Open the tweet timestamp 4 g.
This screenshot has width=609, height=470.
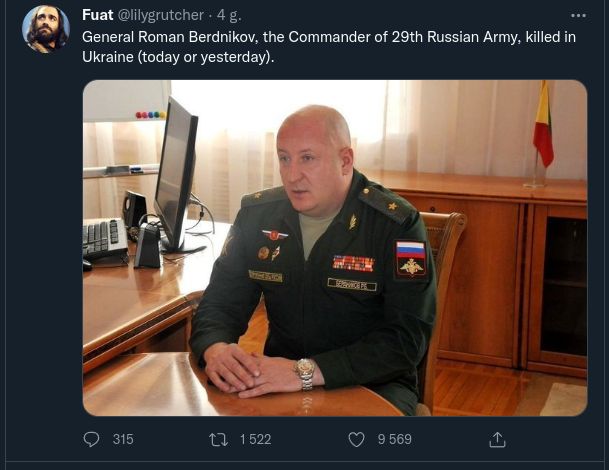click(x=229, y=16)
